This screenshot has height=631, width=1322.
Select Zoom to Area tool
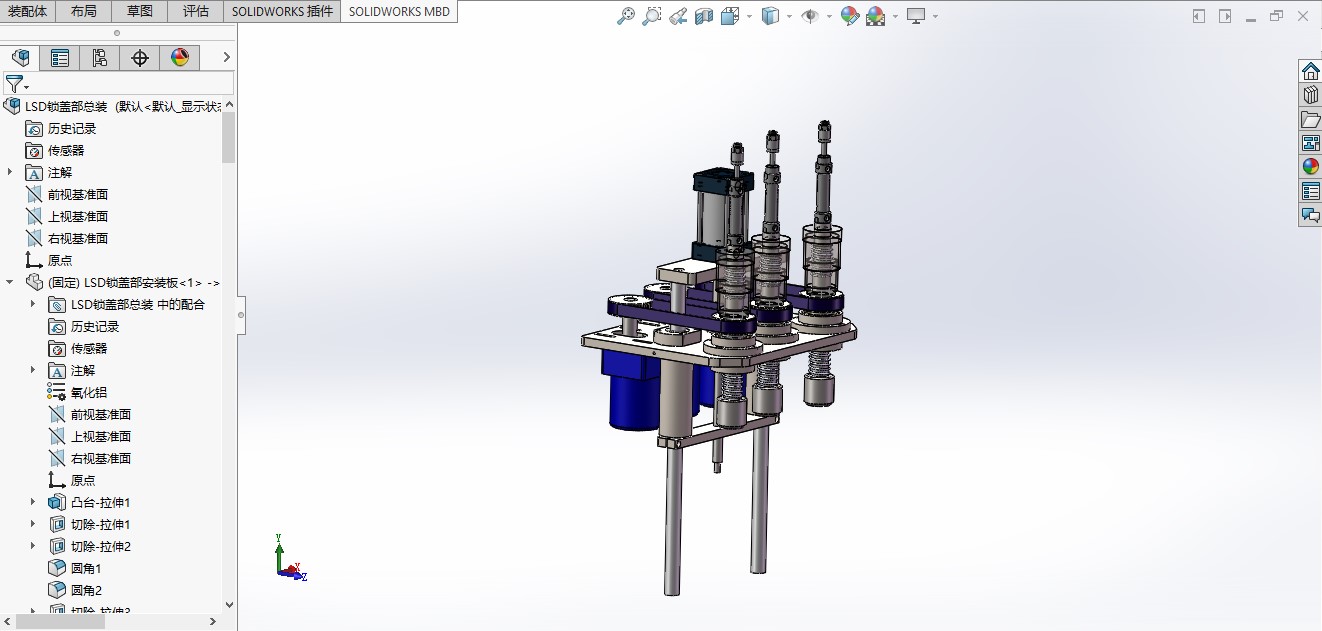pyautogui.click(x=652, y=16)
